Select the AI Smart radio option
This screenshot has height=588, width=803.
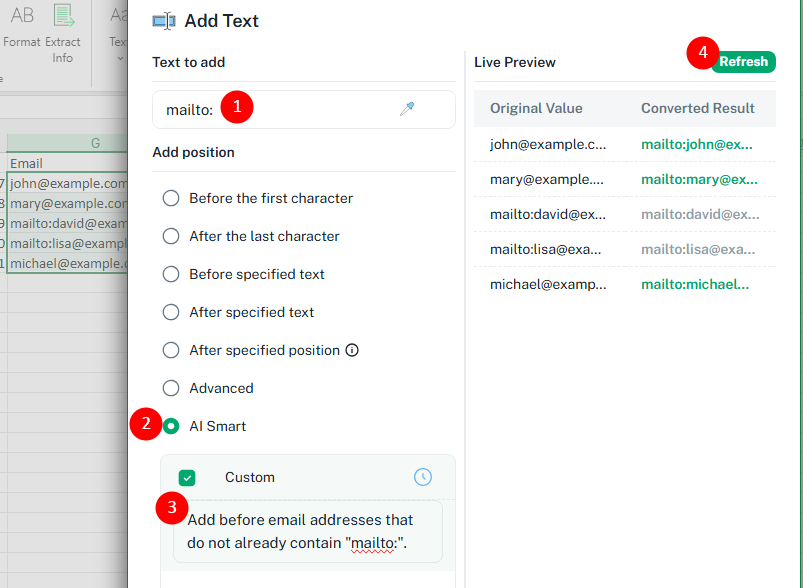(x=171, y=426)
